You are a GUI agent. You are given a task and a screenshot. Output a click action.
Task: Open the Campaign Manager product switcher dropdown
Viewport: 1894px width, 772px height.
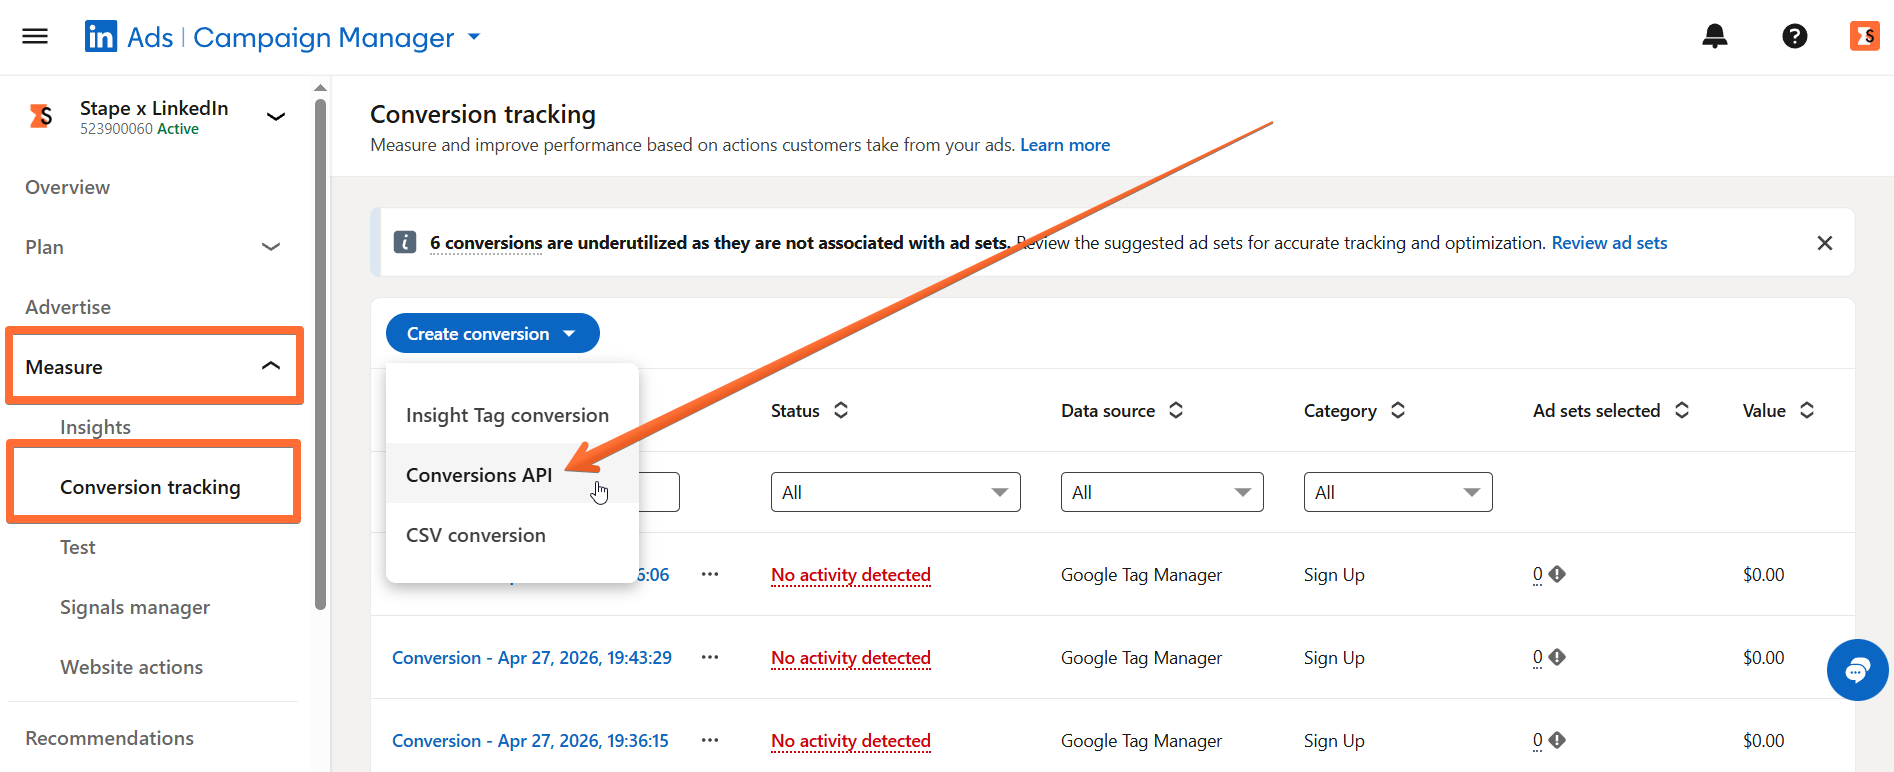[x=474, y=37]
